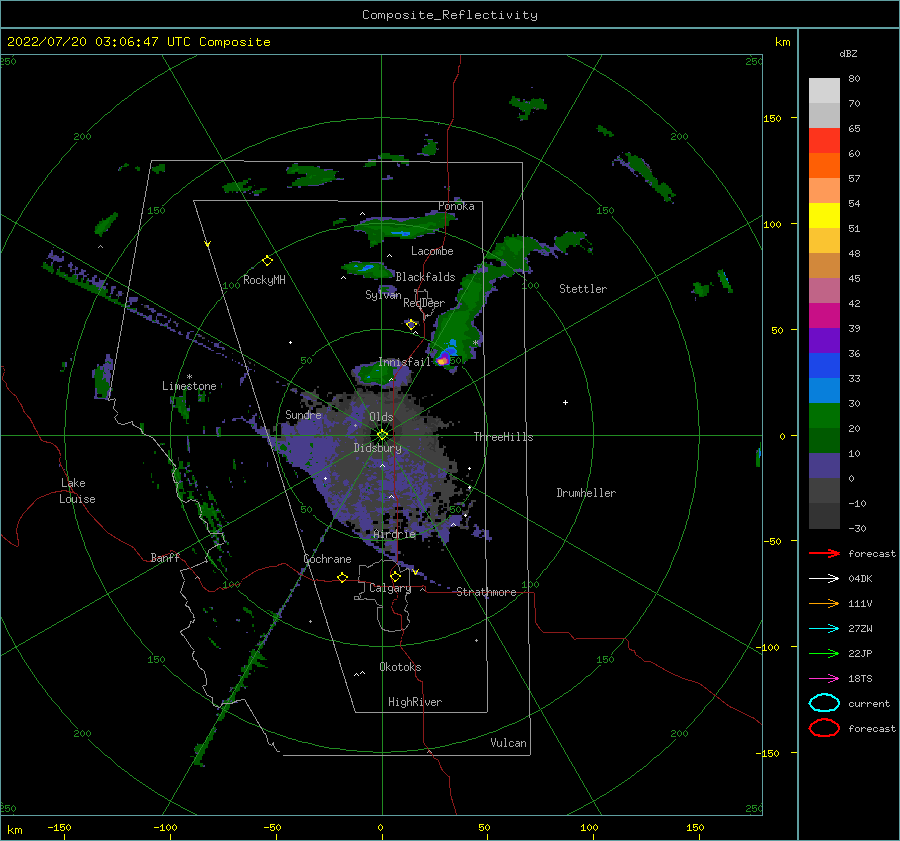
Task: Click the Airdrie label
Action: coord(394,534)
